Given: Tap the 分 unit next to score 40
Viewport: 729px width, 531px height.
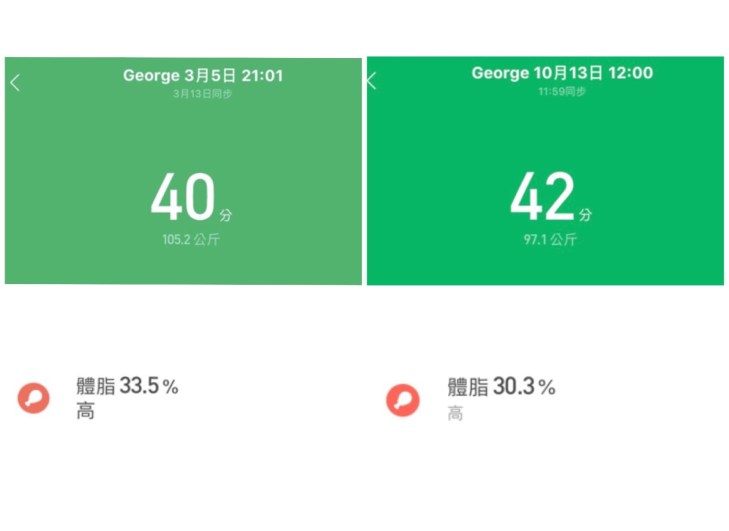Looking at the screenshot, I should click(227, 215).
